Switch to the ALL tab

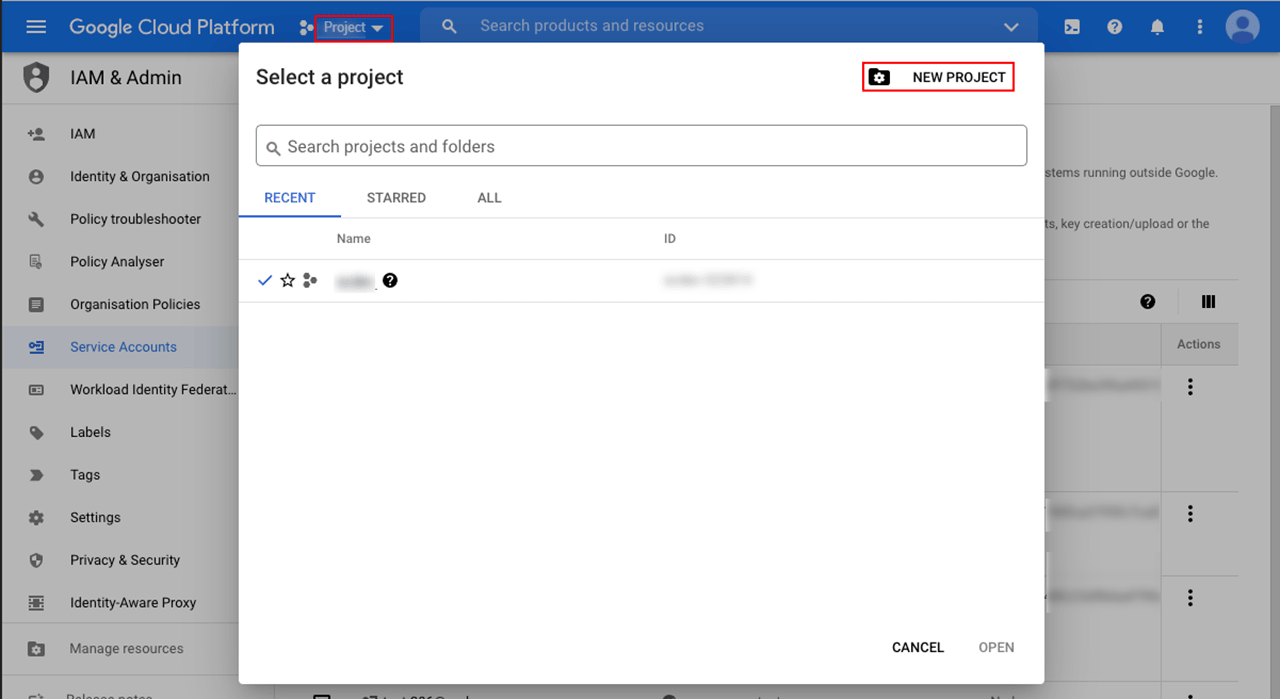tap(489, 198)
